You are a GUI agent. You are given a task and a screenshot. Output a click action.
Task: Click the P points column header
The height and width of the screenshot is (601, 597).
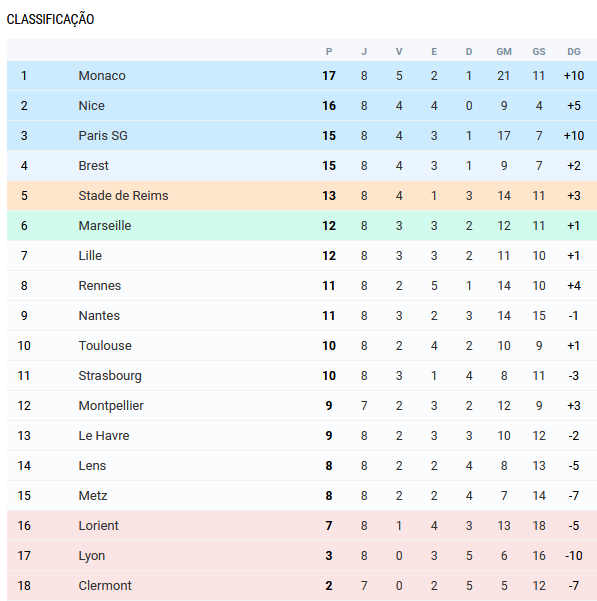[329, 52]
